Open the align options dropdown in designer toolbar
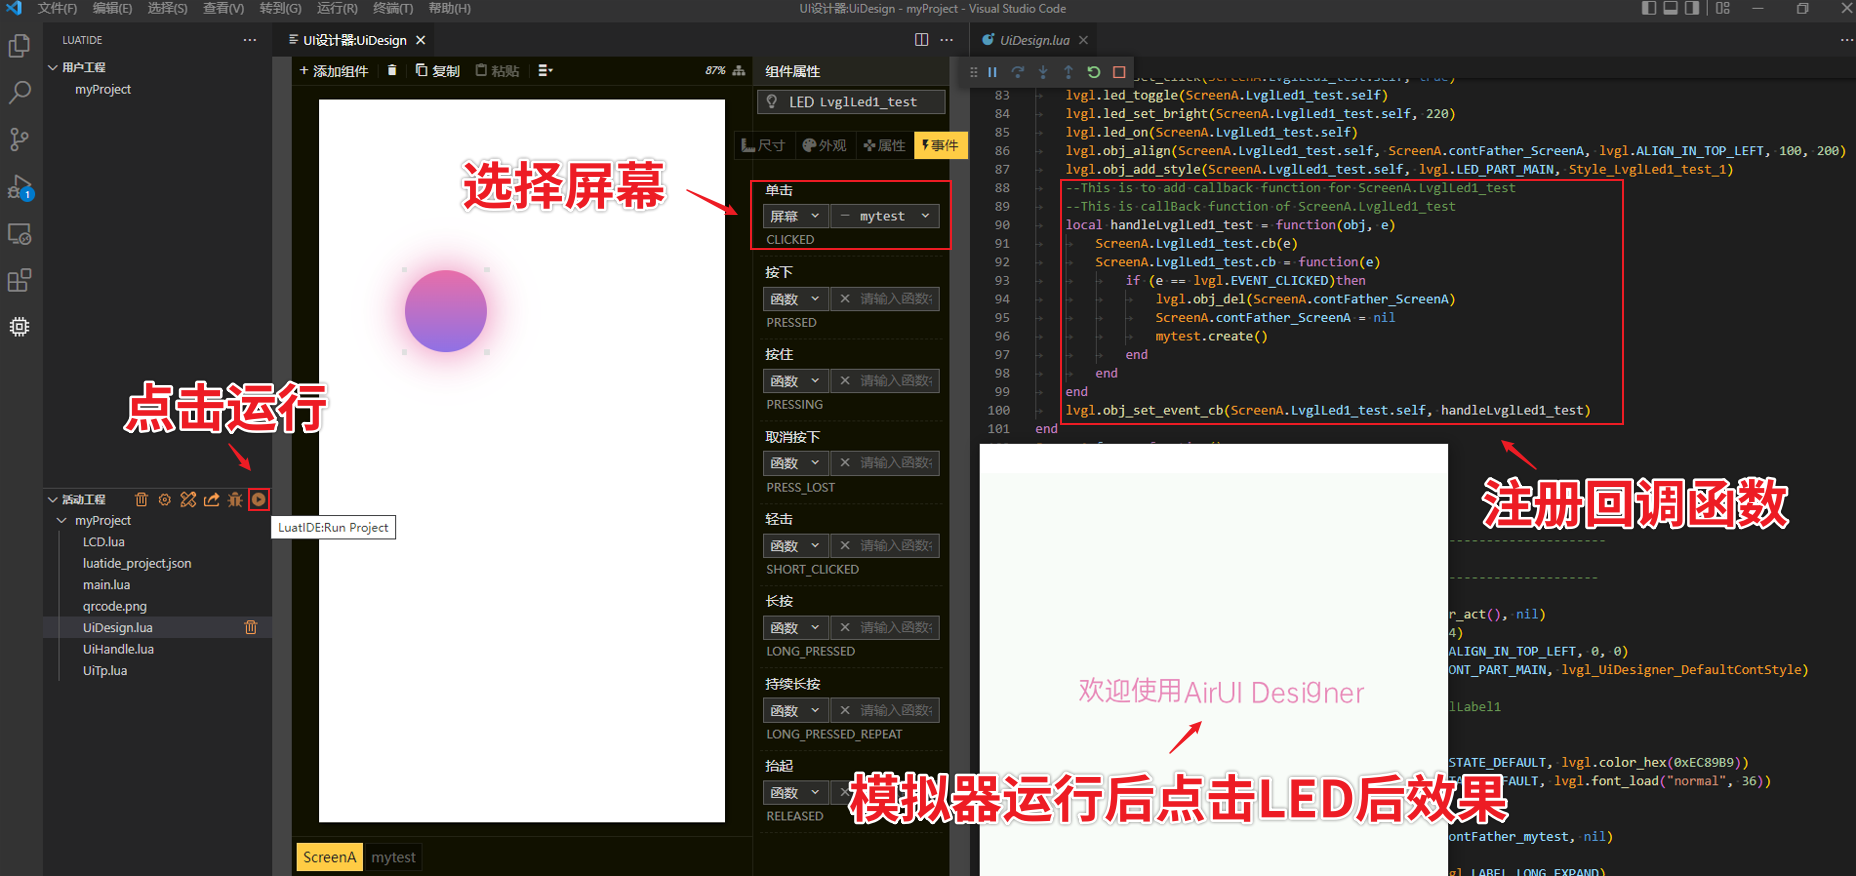1856x876 pixels. click(x=545, y=70)
